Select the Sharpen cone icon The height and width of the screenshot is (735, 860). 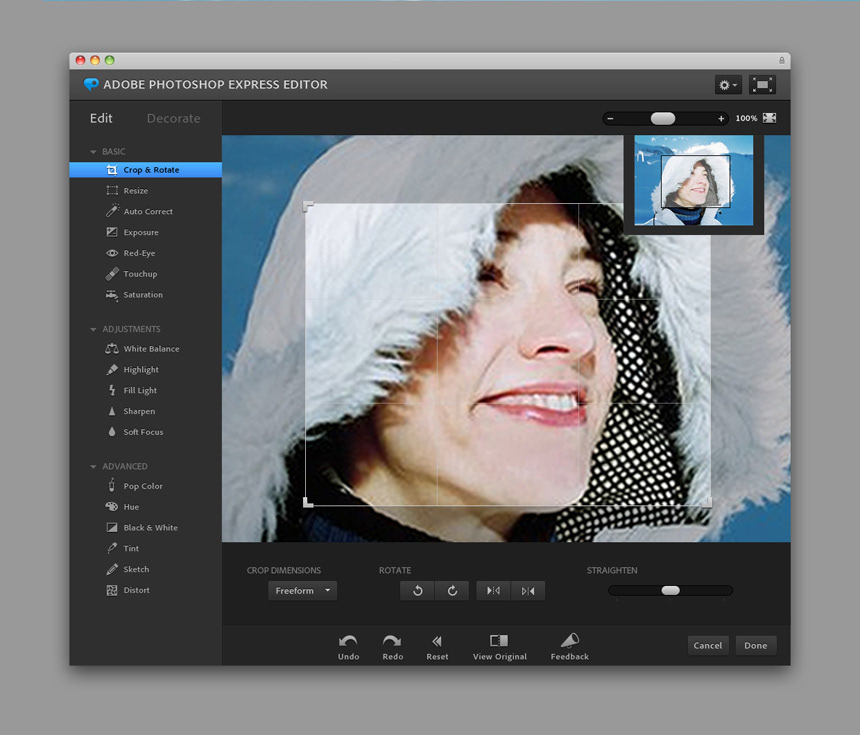pos(112,411)
